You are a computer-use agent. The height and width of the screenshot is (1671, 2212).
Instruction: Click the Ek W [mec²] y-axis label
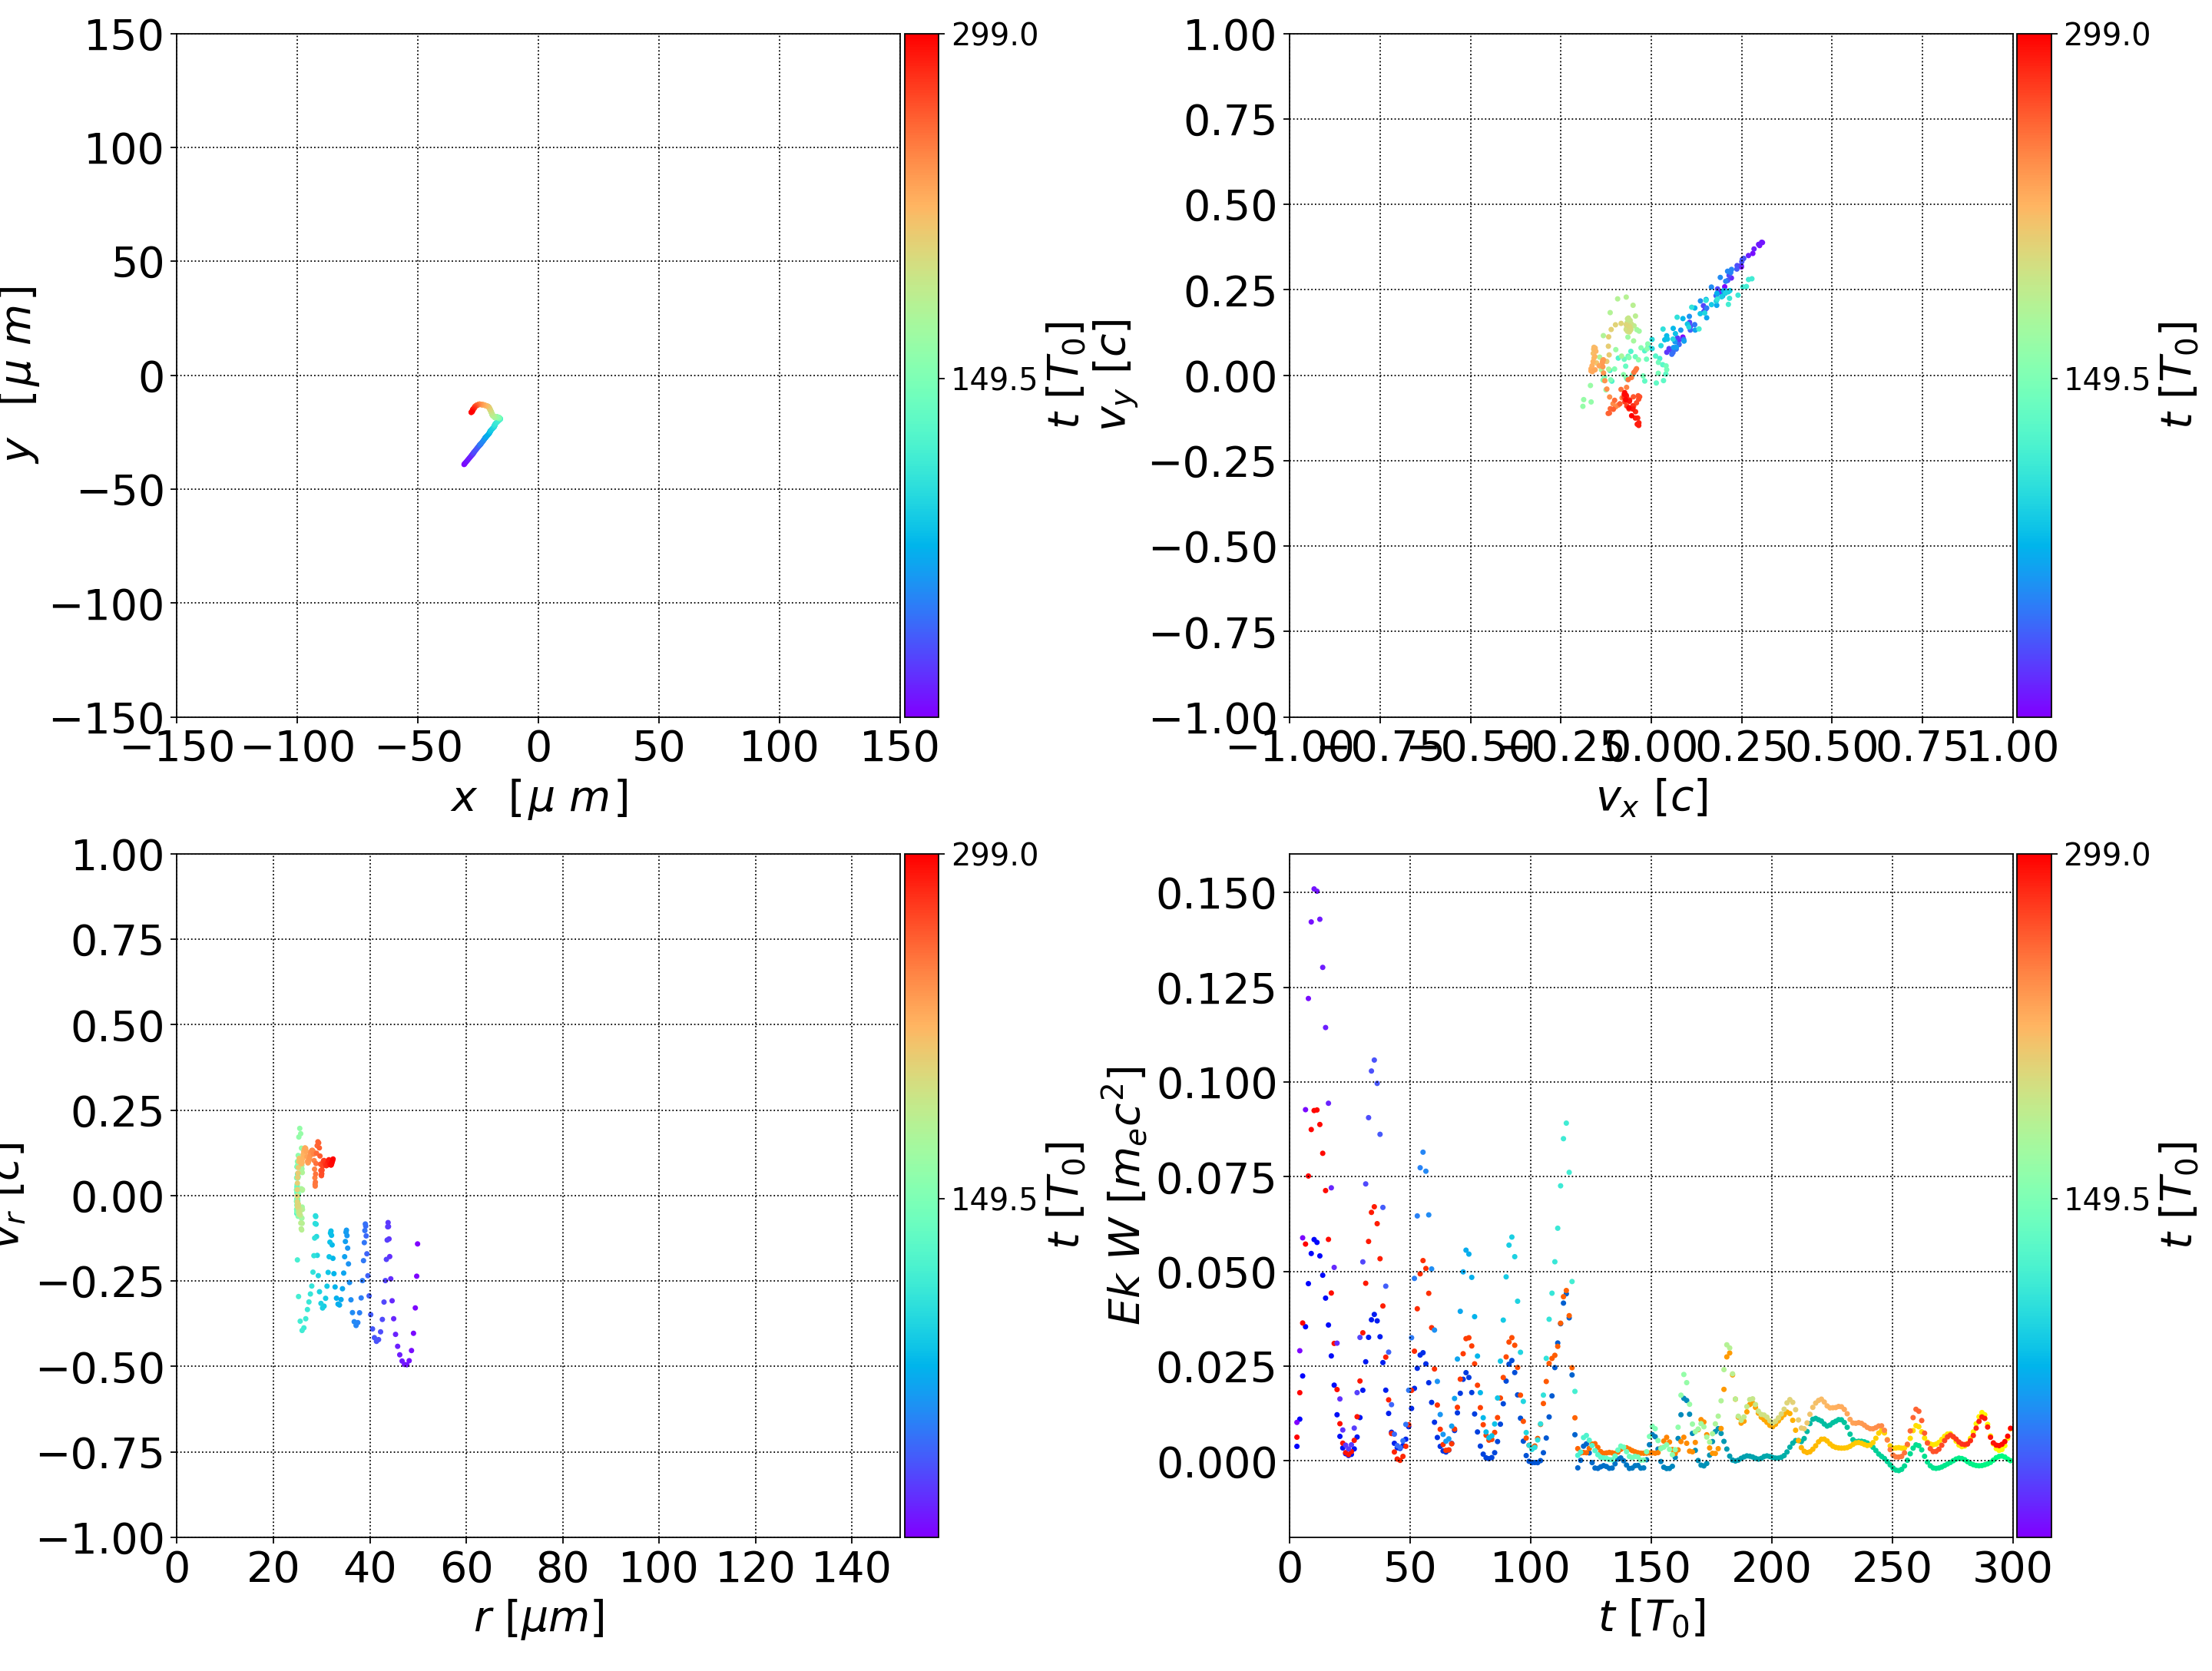[x=1125, y=1195]
